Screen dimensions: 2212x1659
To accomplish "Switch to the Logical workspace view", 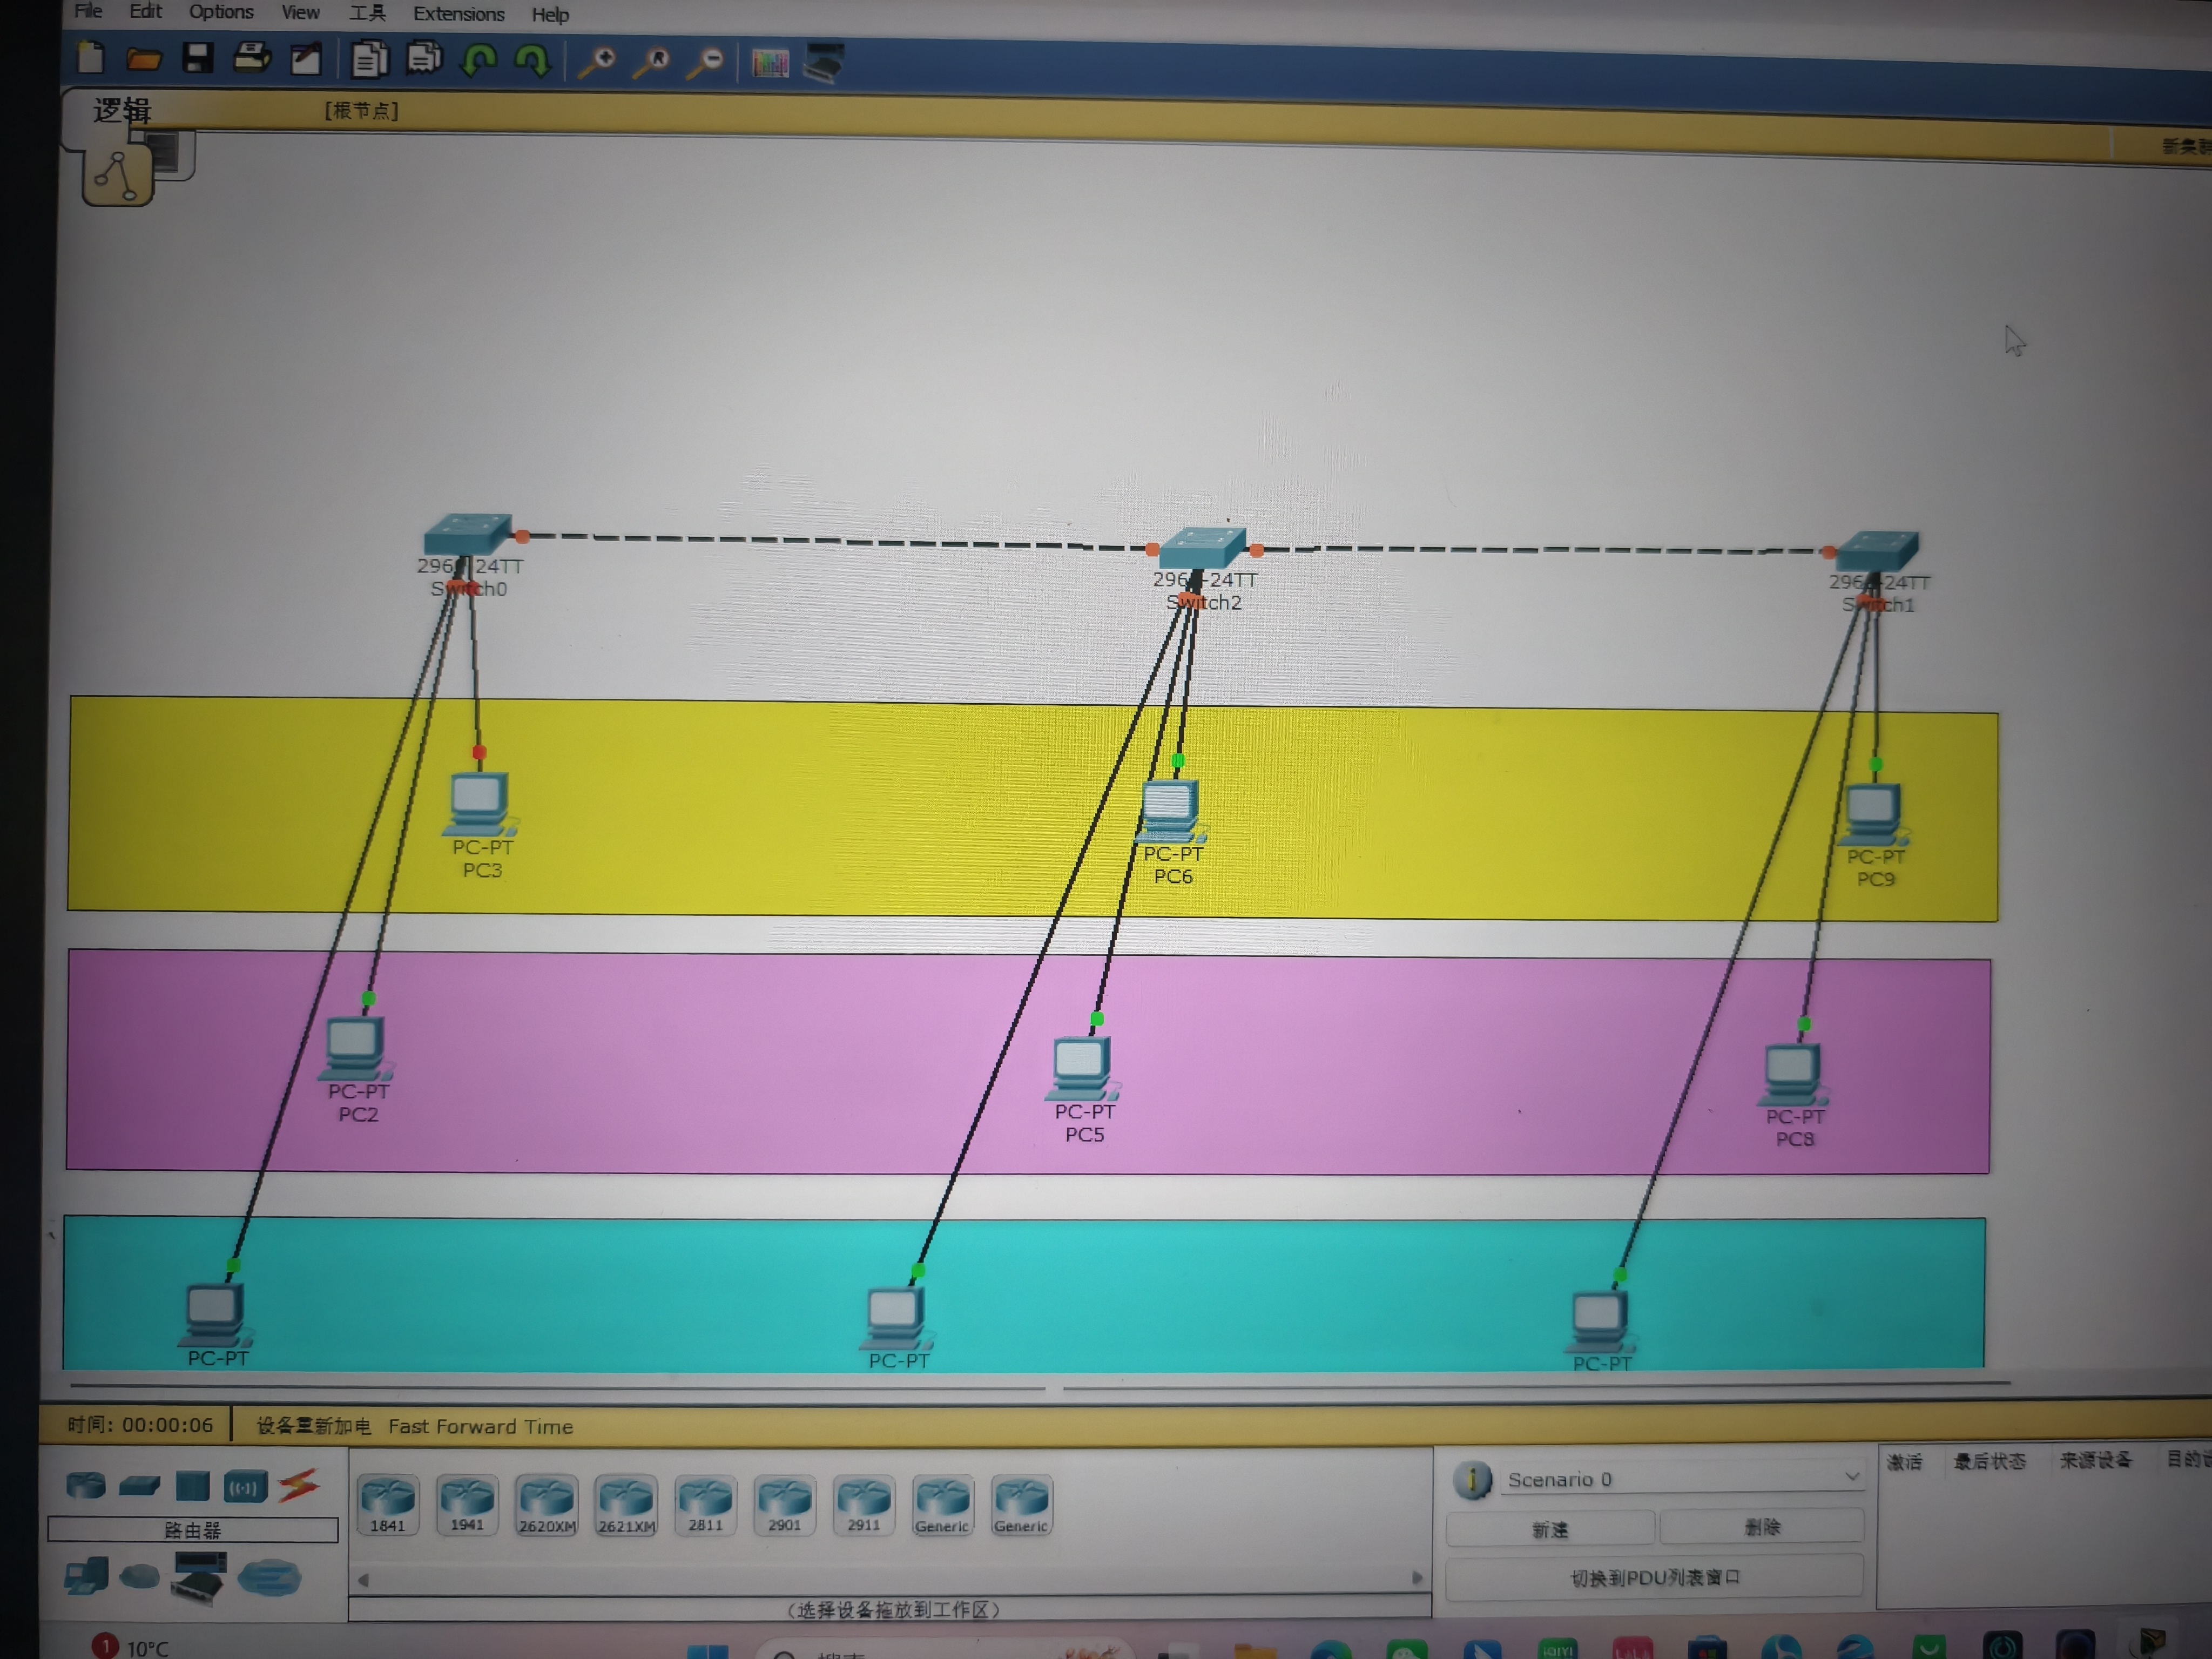I will [121, 110].
